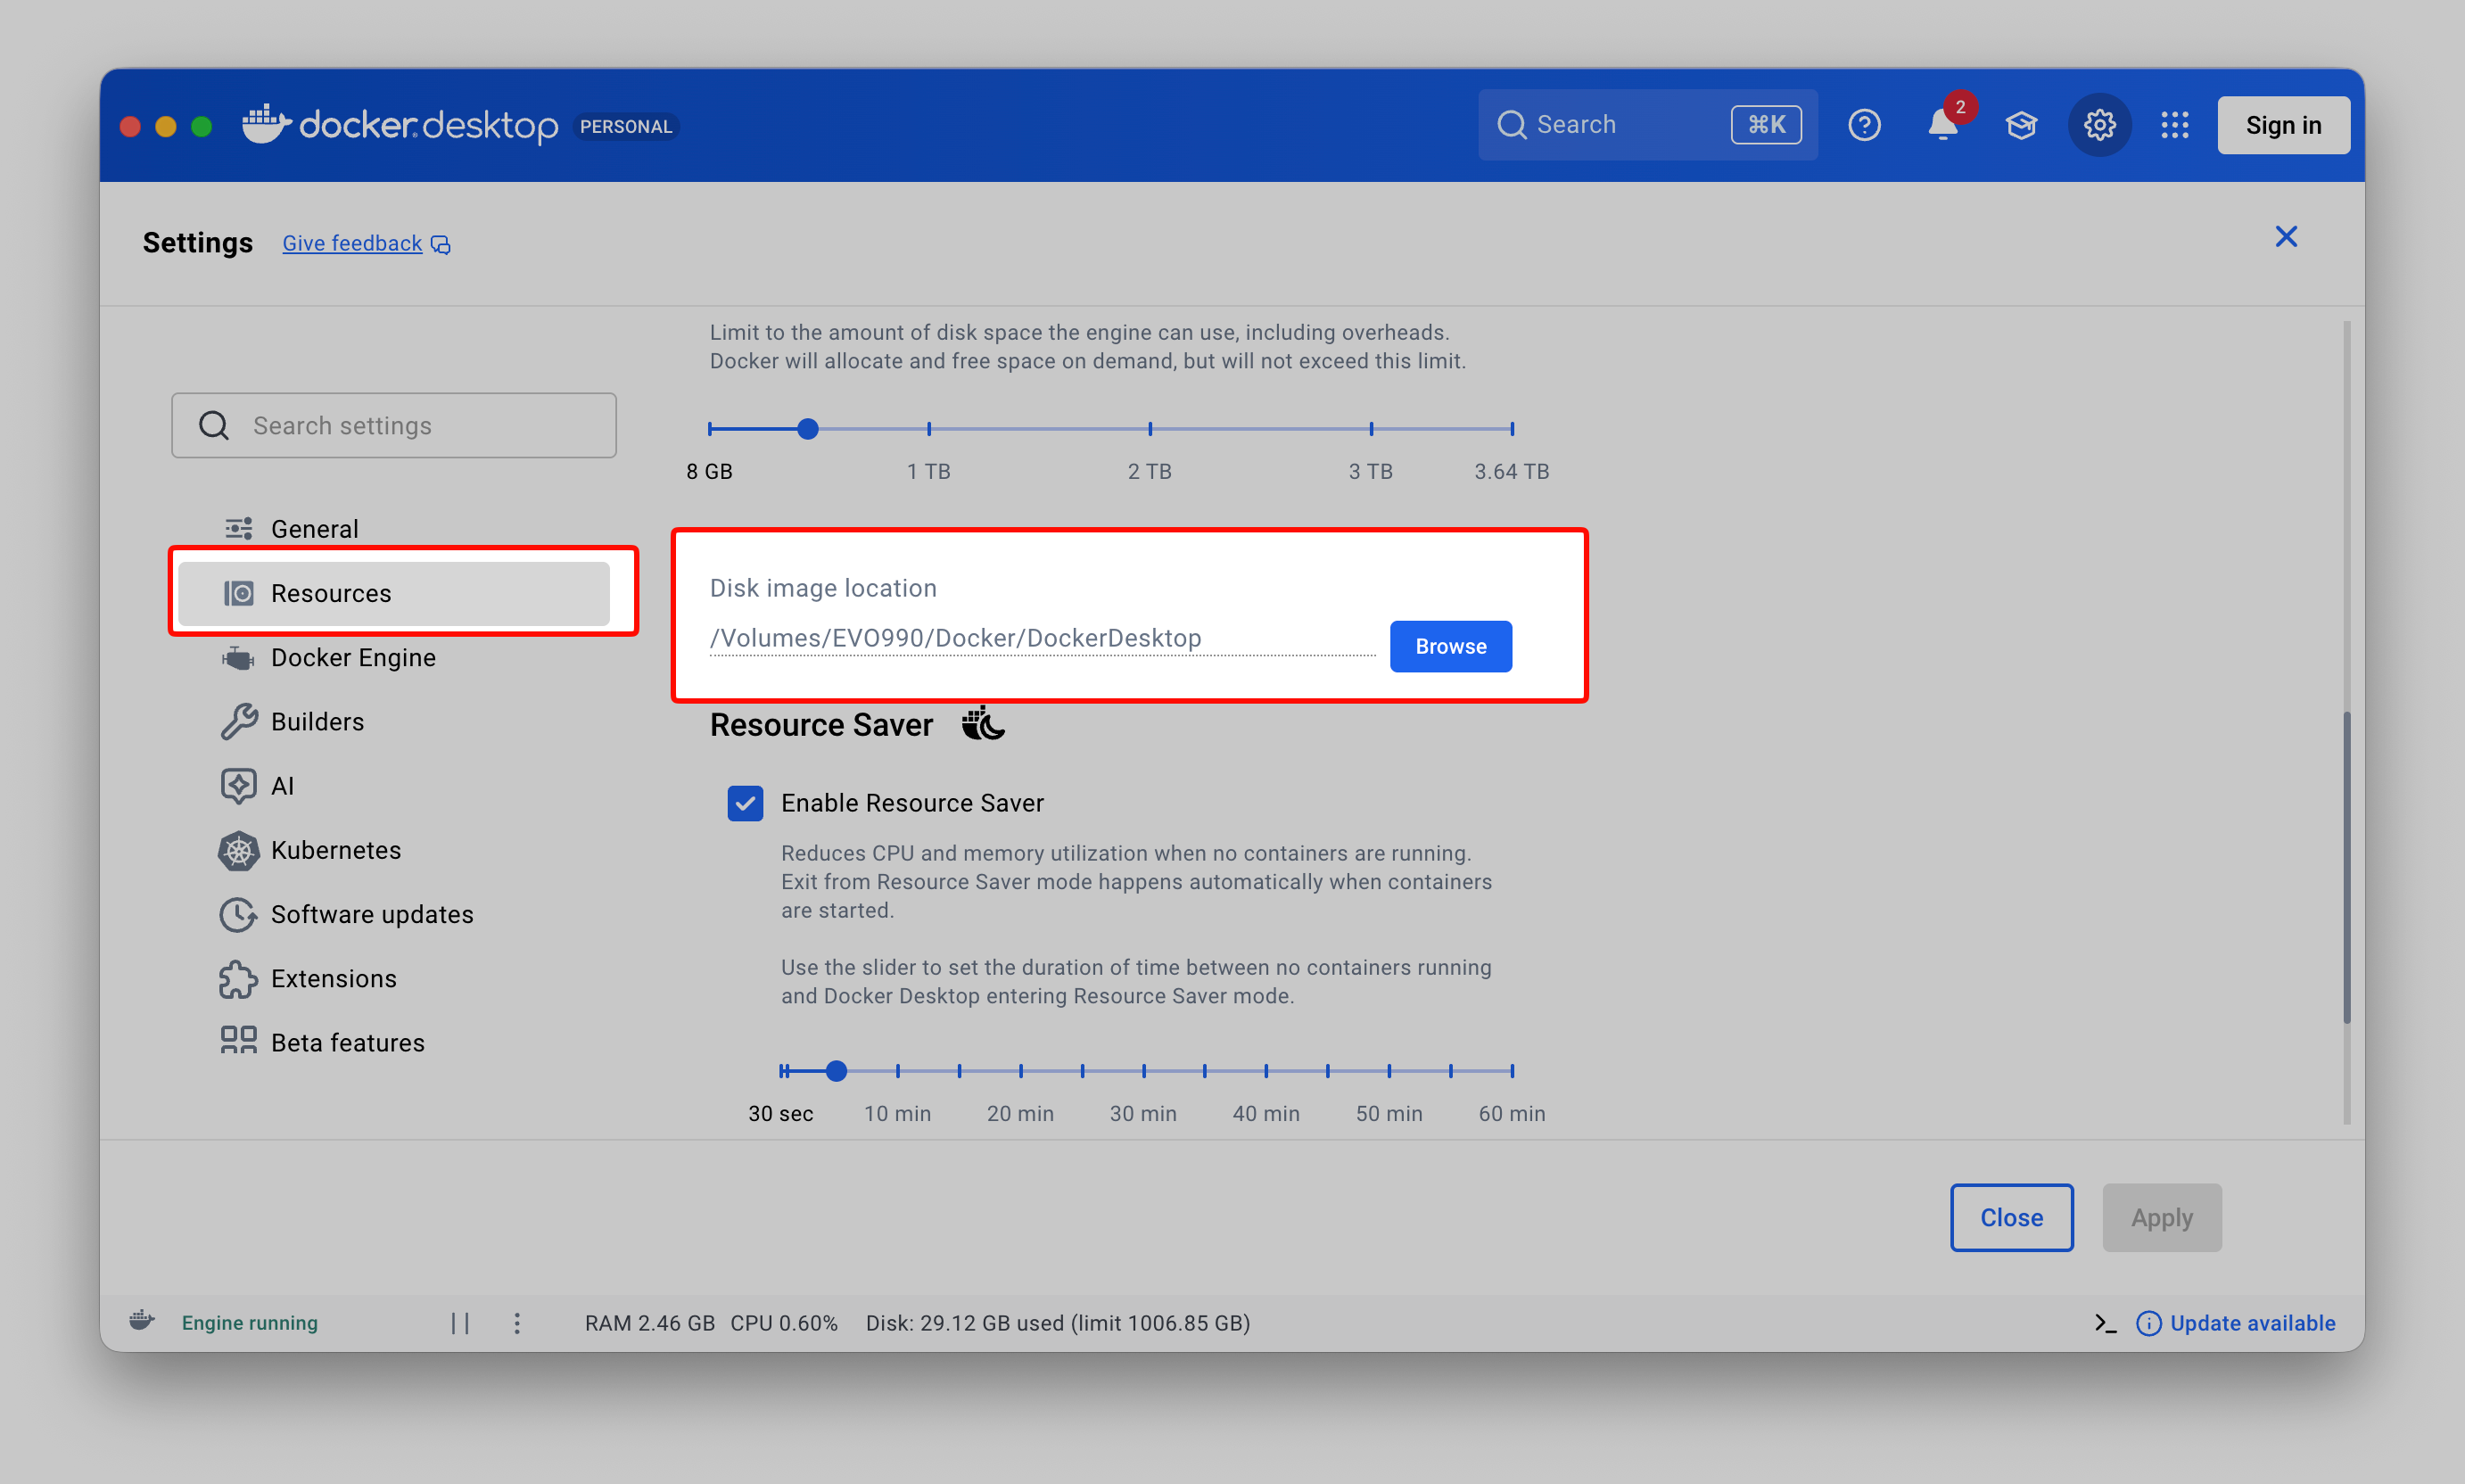The height and width of the screenshot is (1484, 2465).
Task: Click the Close button
Action: pos(2011,1217)
